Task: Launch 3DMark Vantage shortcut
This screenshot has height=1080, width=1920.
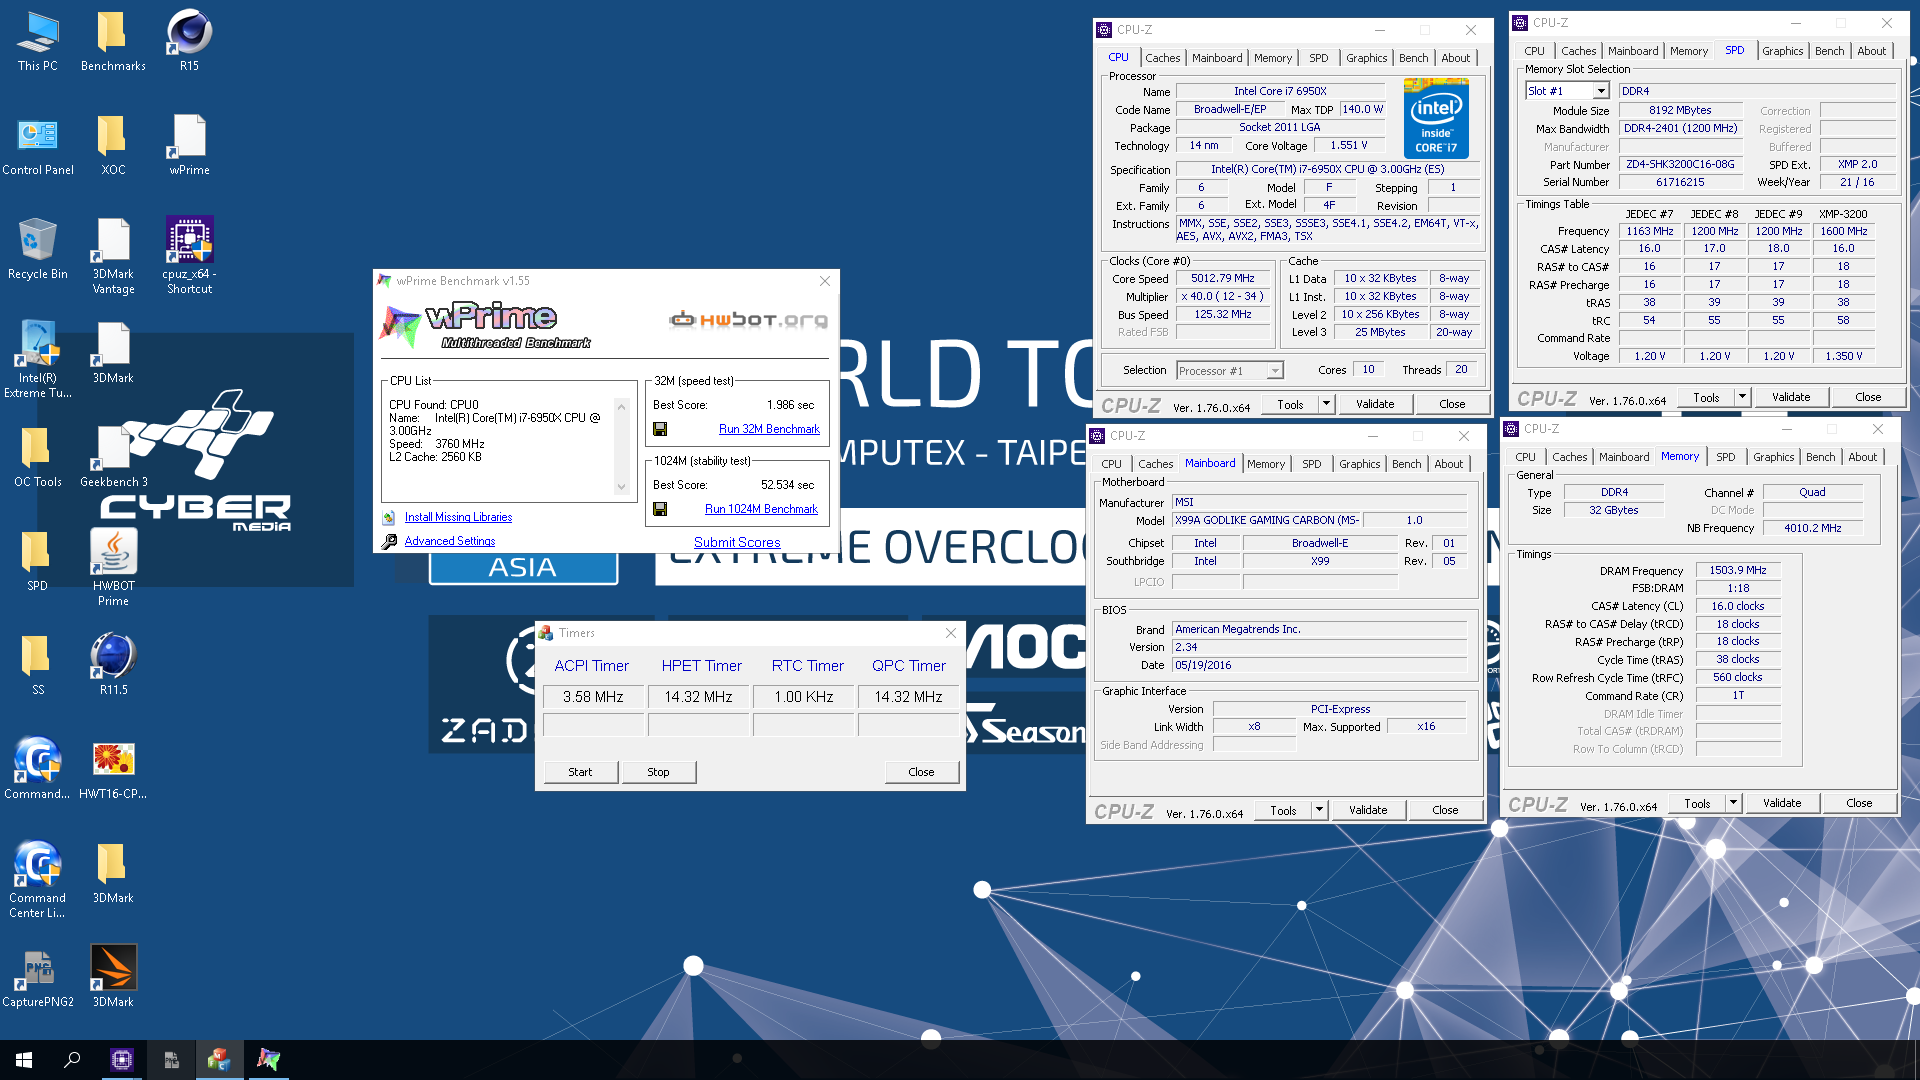Action: coord(113,256)
